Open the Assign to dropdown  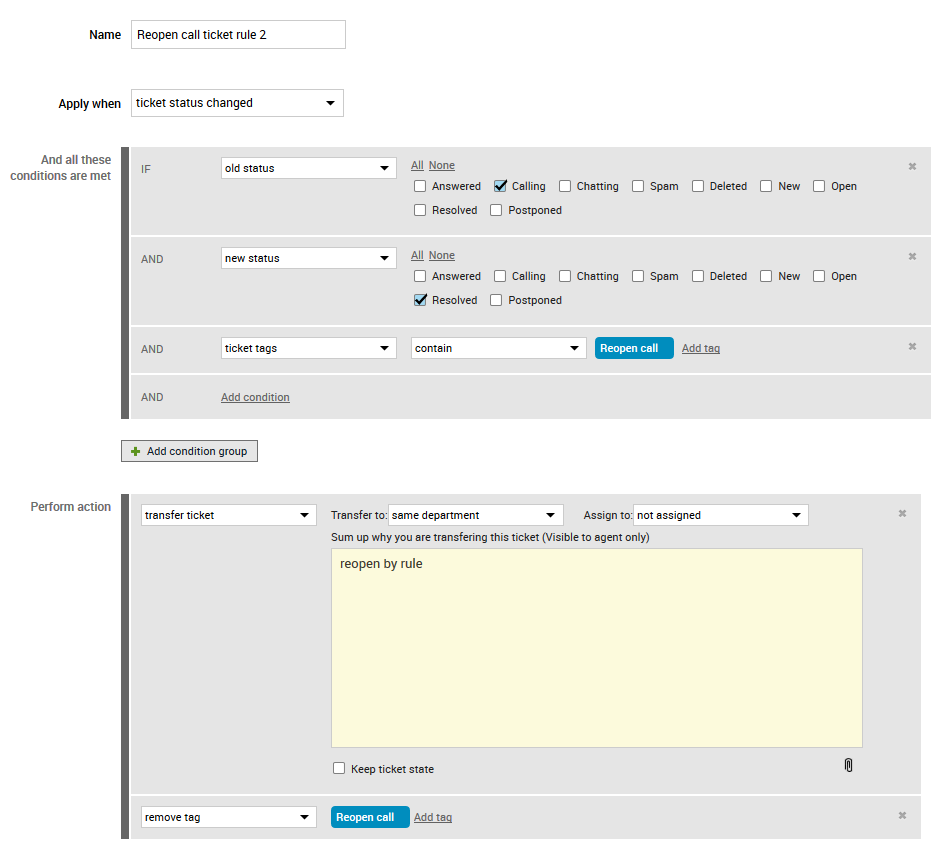(720, 515)
